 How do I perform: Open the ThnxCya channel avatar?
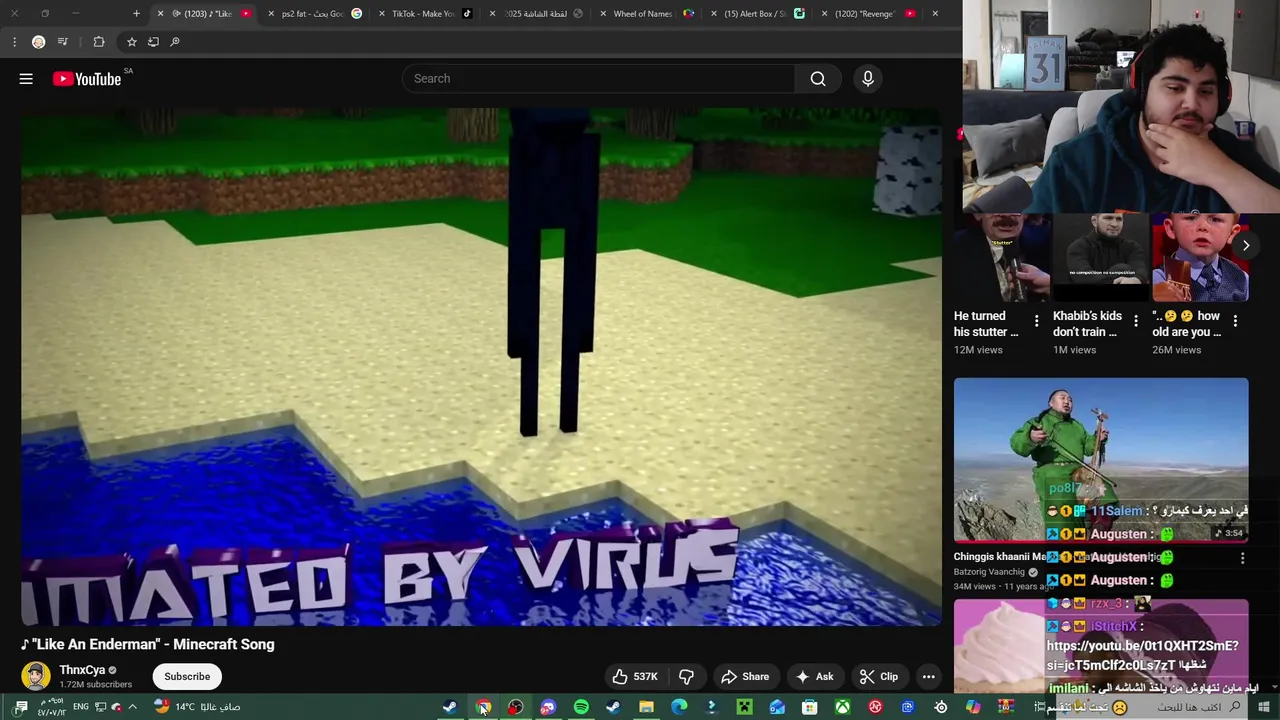(x=36, y=677)
